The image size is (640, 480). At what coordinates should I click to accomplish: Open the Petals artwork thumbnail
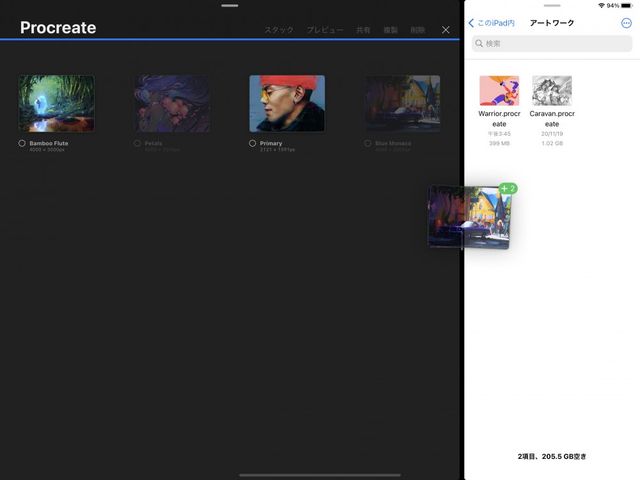172,103
